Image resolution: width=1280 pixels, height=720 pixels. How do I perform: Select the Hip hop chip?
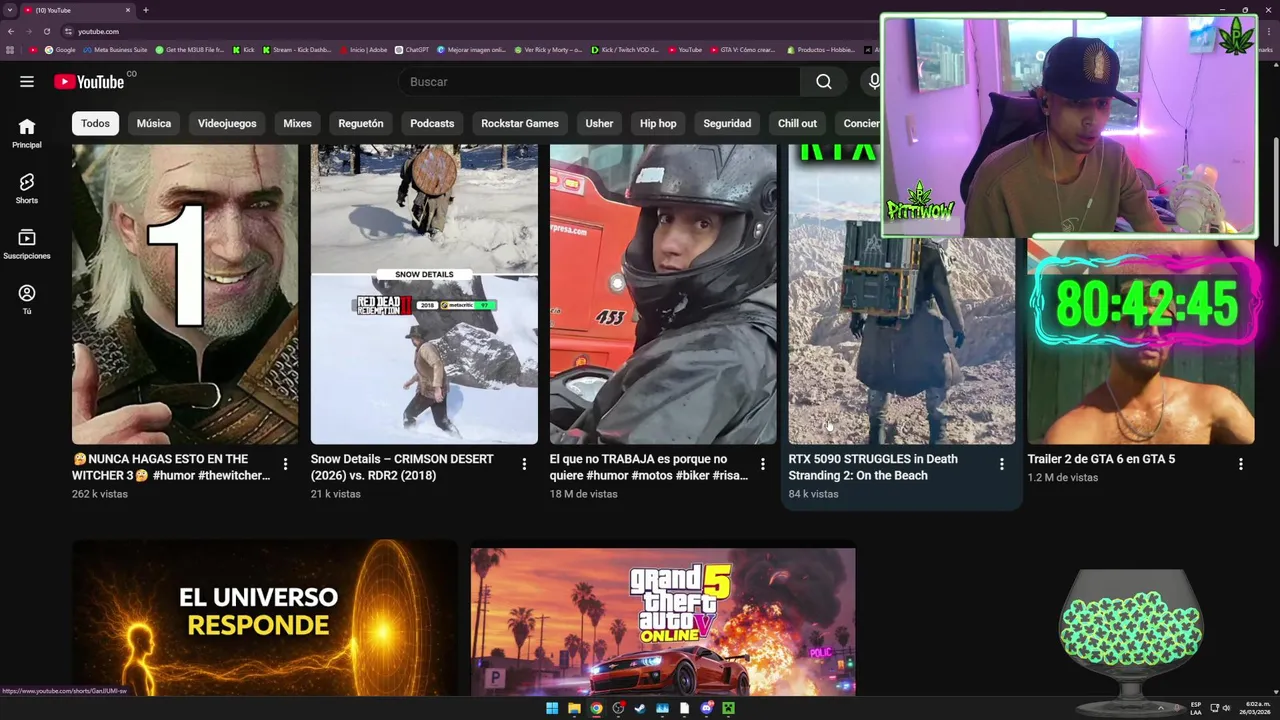tap(658, 123)
